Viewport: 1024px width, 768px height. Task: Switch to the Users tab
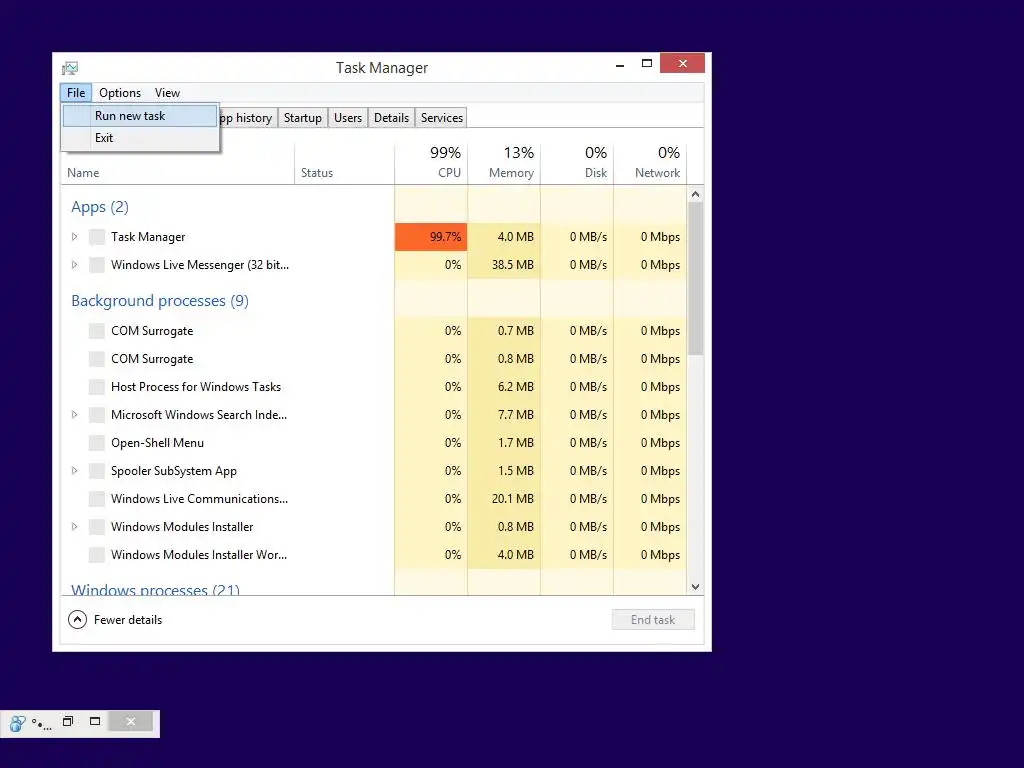[x=348, y=118]
